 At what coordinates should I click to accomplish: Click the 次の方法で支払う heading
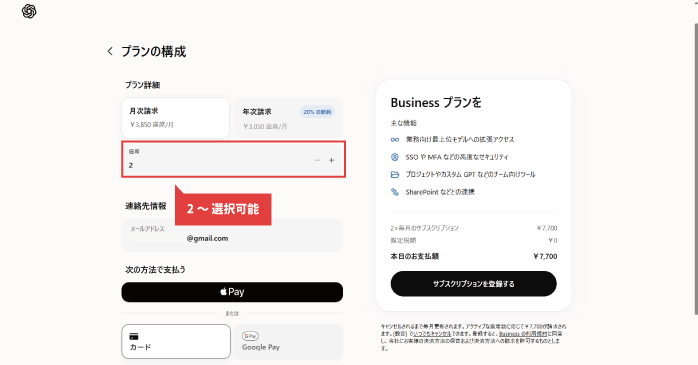[x=155, y=270]
